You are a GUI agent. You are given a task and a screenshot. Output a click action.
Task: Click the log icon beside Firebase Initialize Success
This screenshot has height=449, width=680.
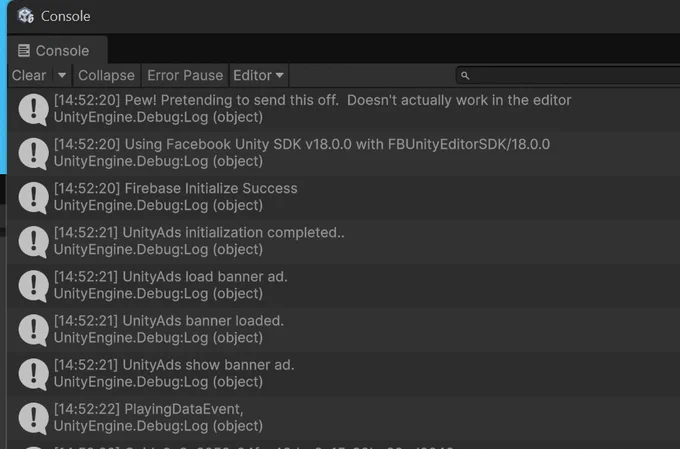click(33, 198)
